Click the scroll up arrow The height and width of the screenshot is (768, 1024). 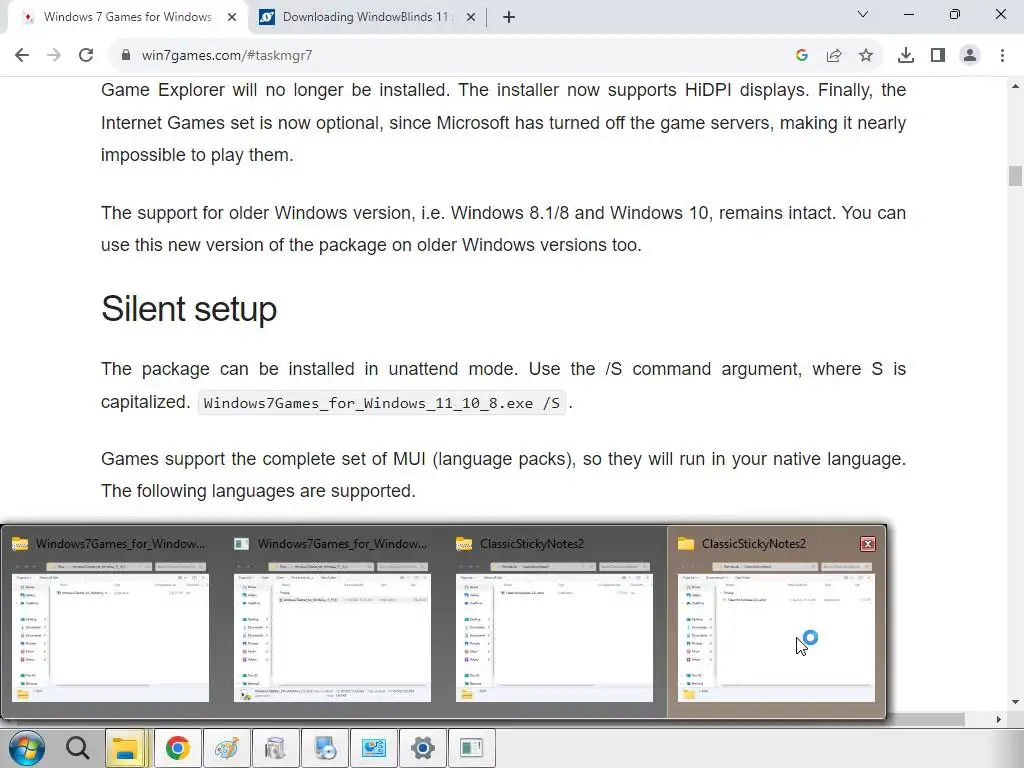[1015, 86]
